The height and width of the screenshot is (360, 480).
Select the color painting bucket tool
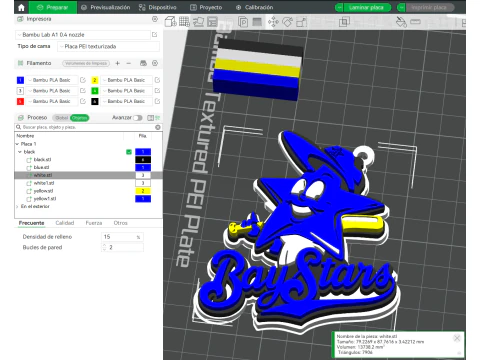401,22
